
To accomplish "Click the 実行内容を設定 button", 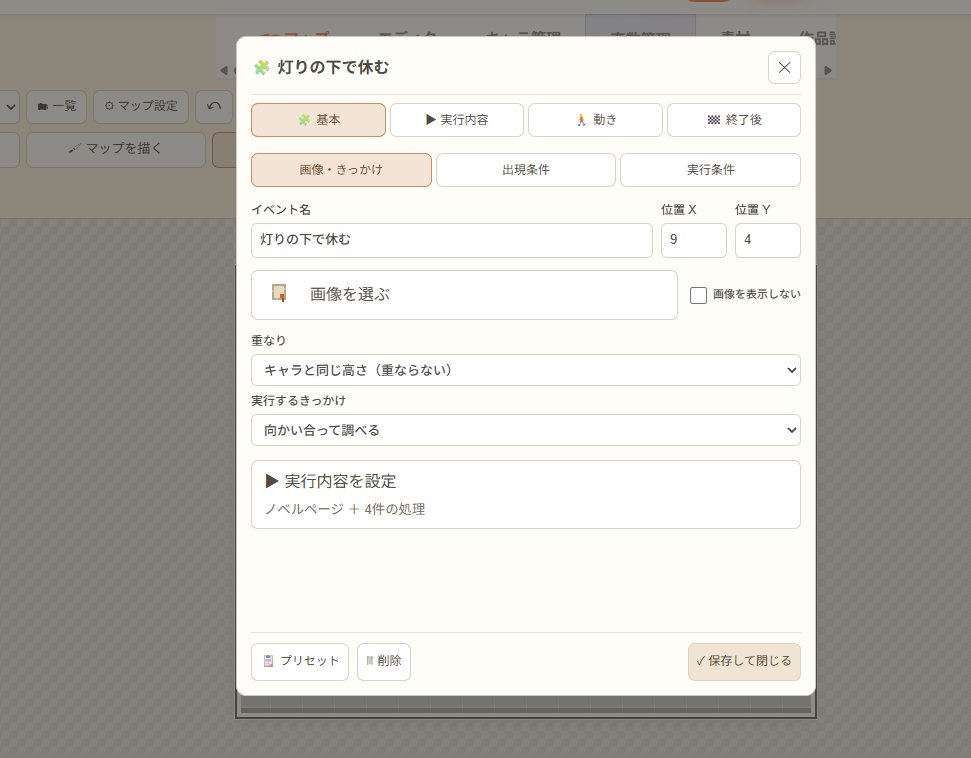I will click(526, 494).
